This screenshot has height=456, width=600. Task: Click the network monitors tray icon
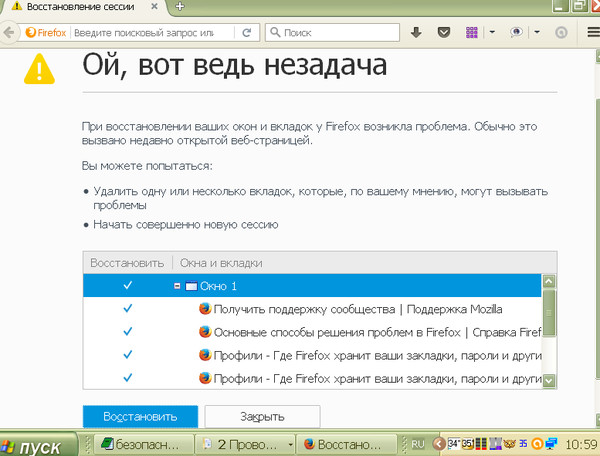point(551,443)
